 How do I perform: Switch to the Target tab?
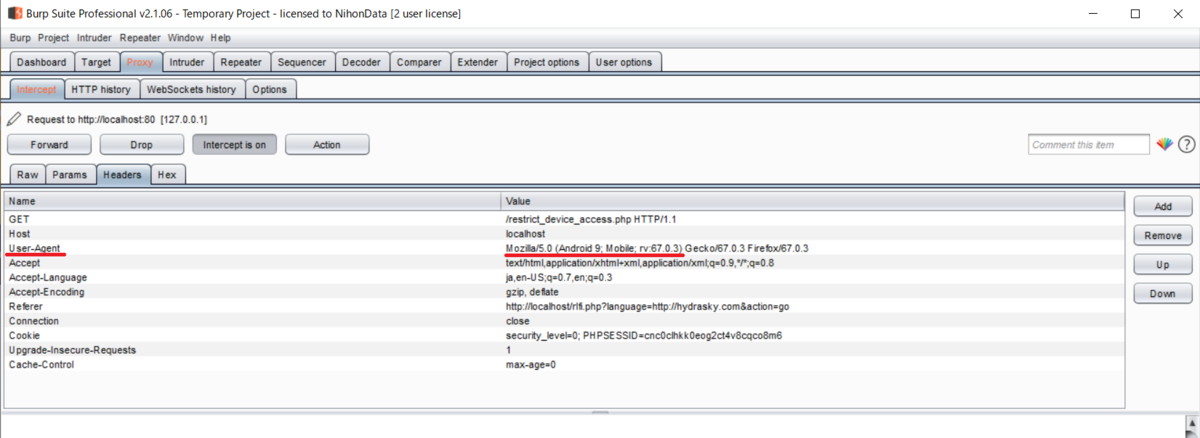[x=97, y=62]
